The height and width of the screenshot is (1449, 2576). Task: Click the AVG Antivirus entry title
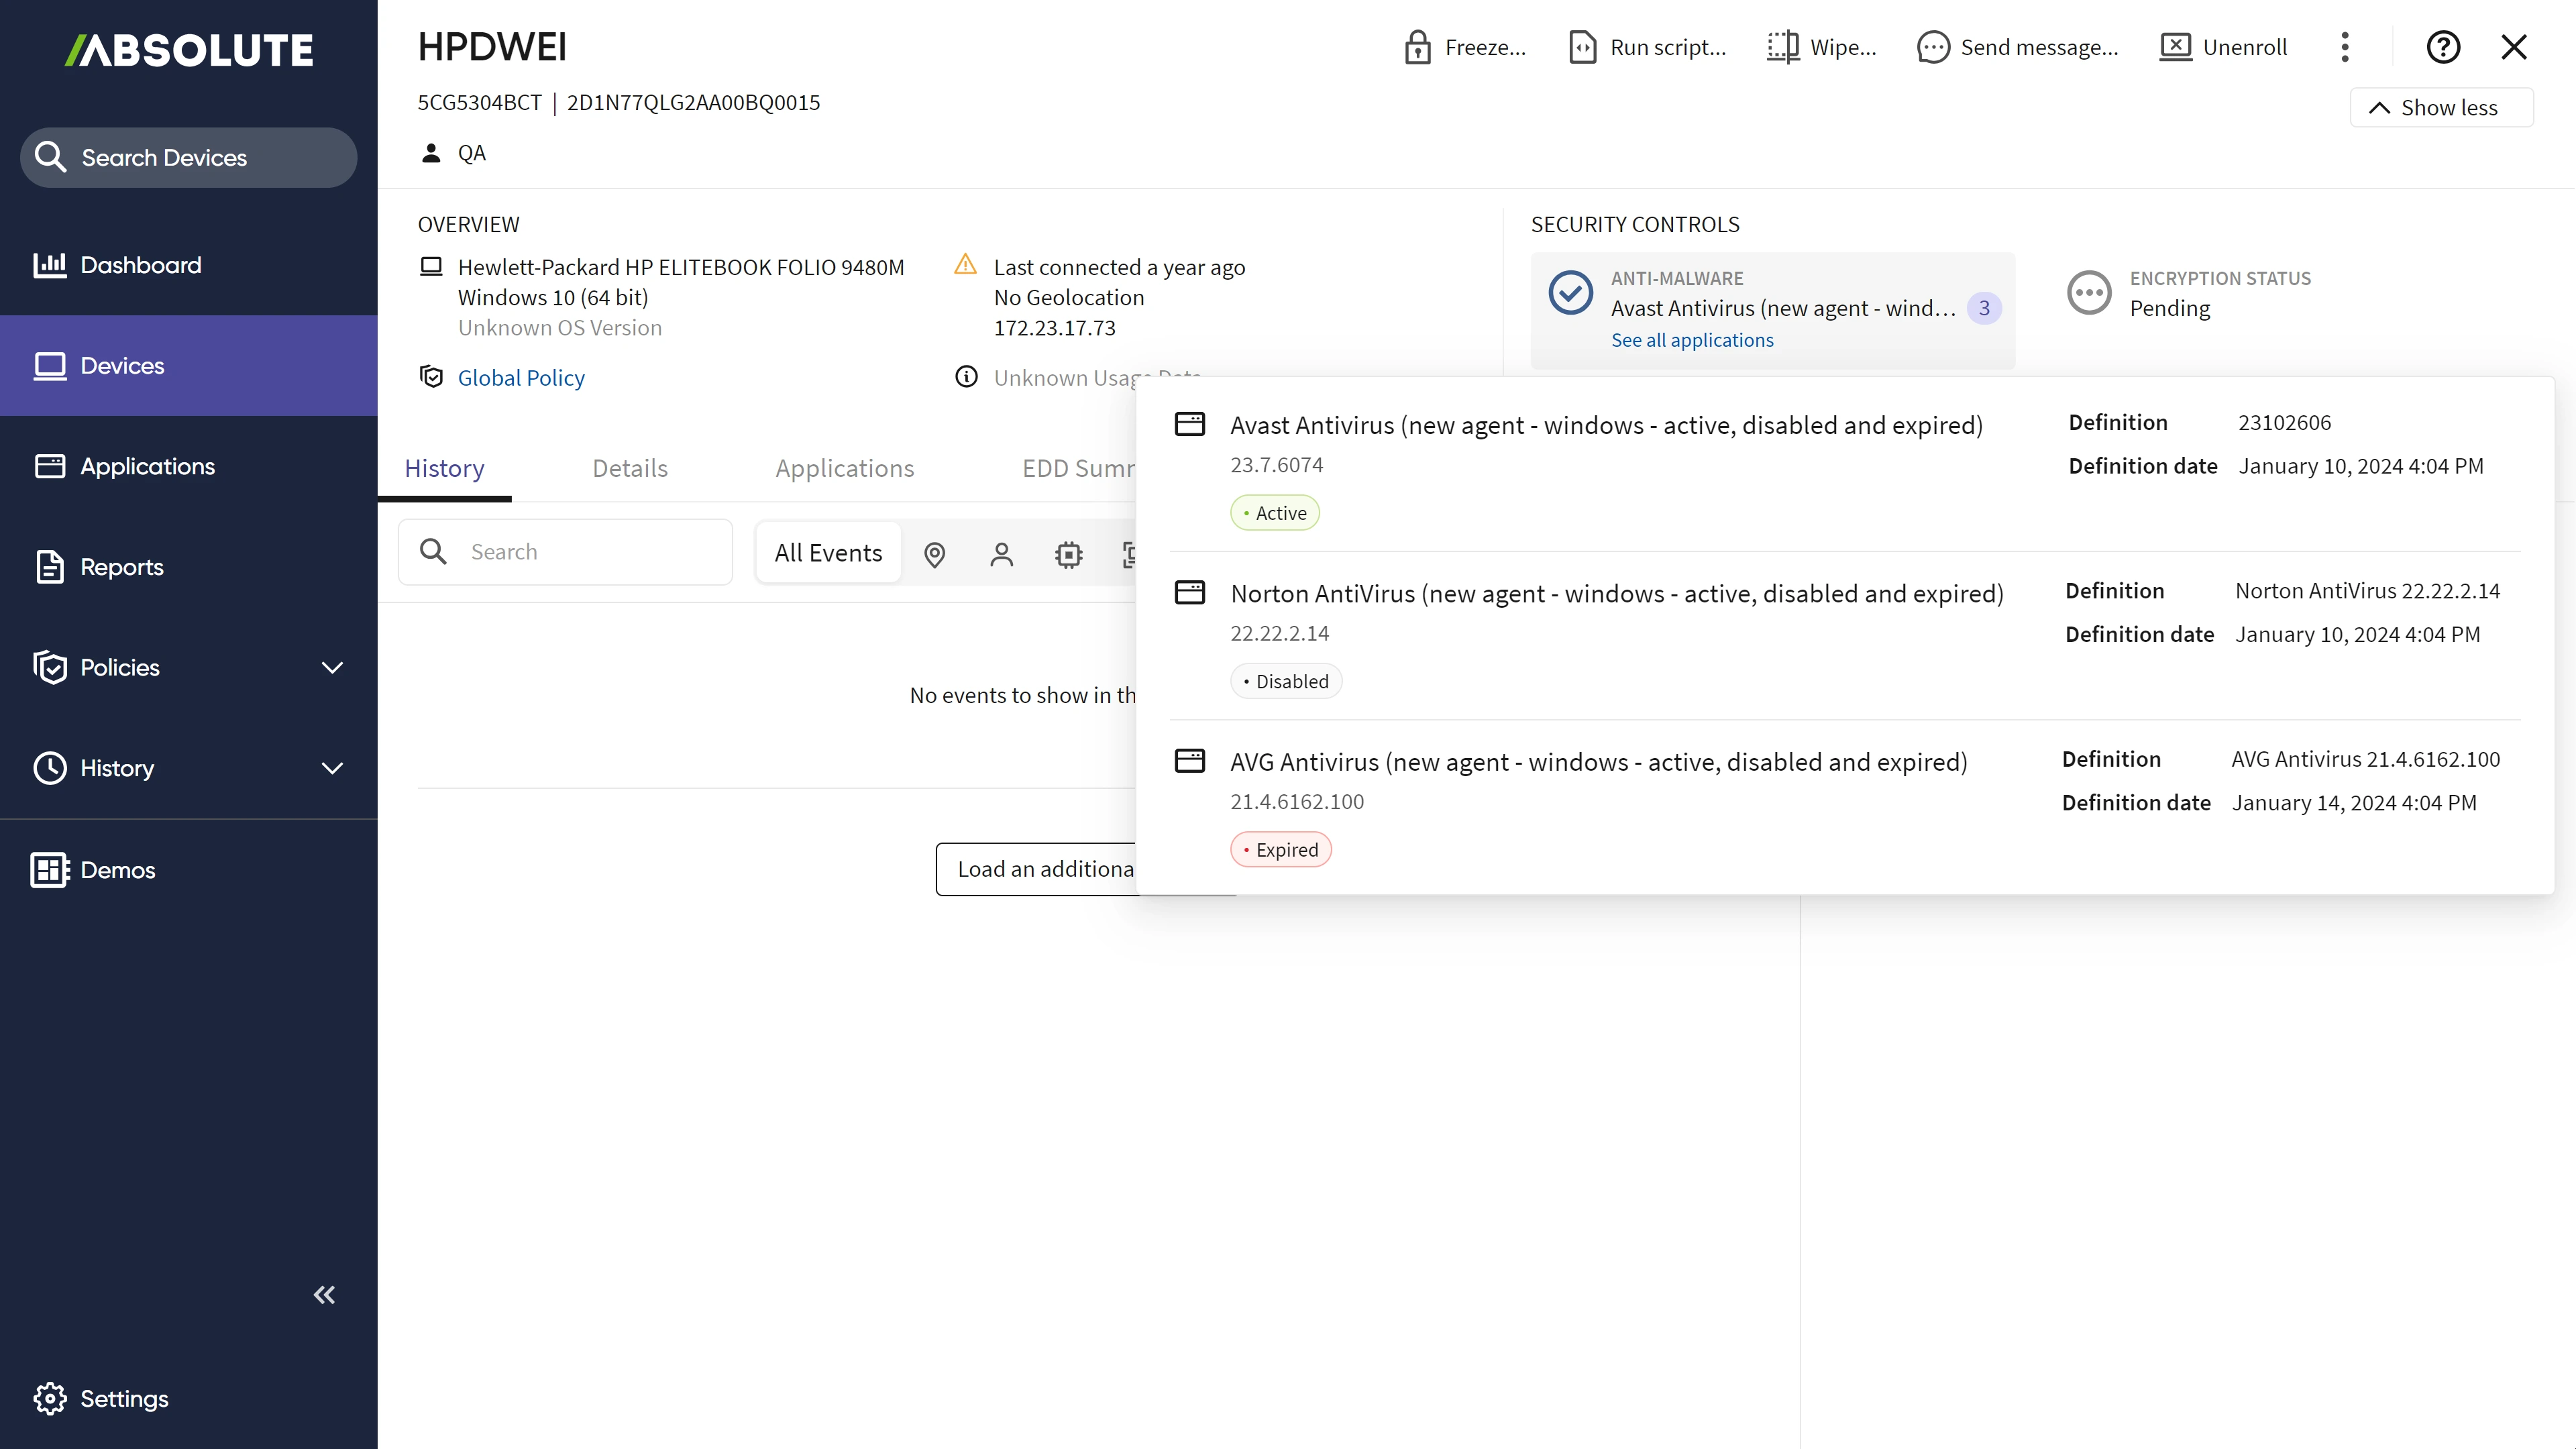pyautogui.click(x=1599, y=762)
